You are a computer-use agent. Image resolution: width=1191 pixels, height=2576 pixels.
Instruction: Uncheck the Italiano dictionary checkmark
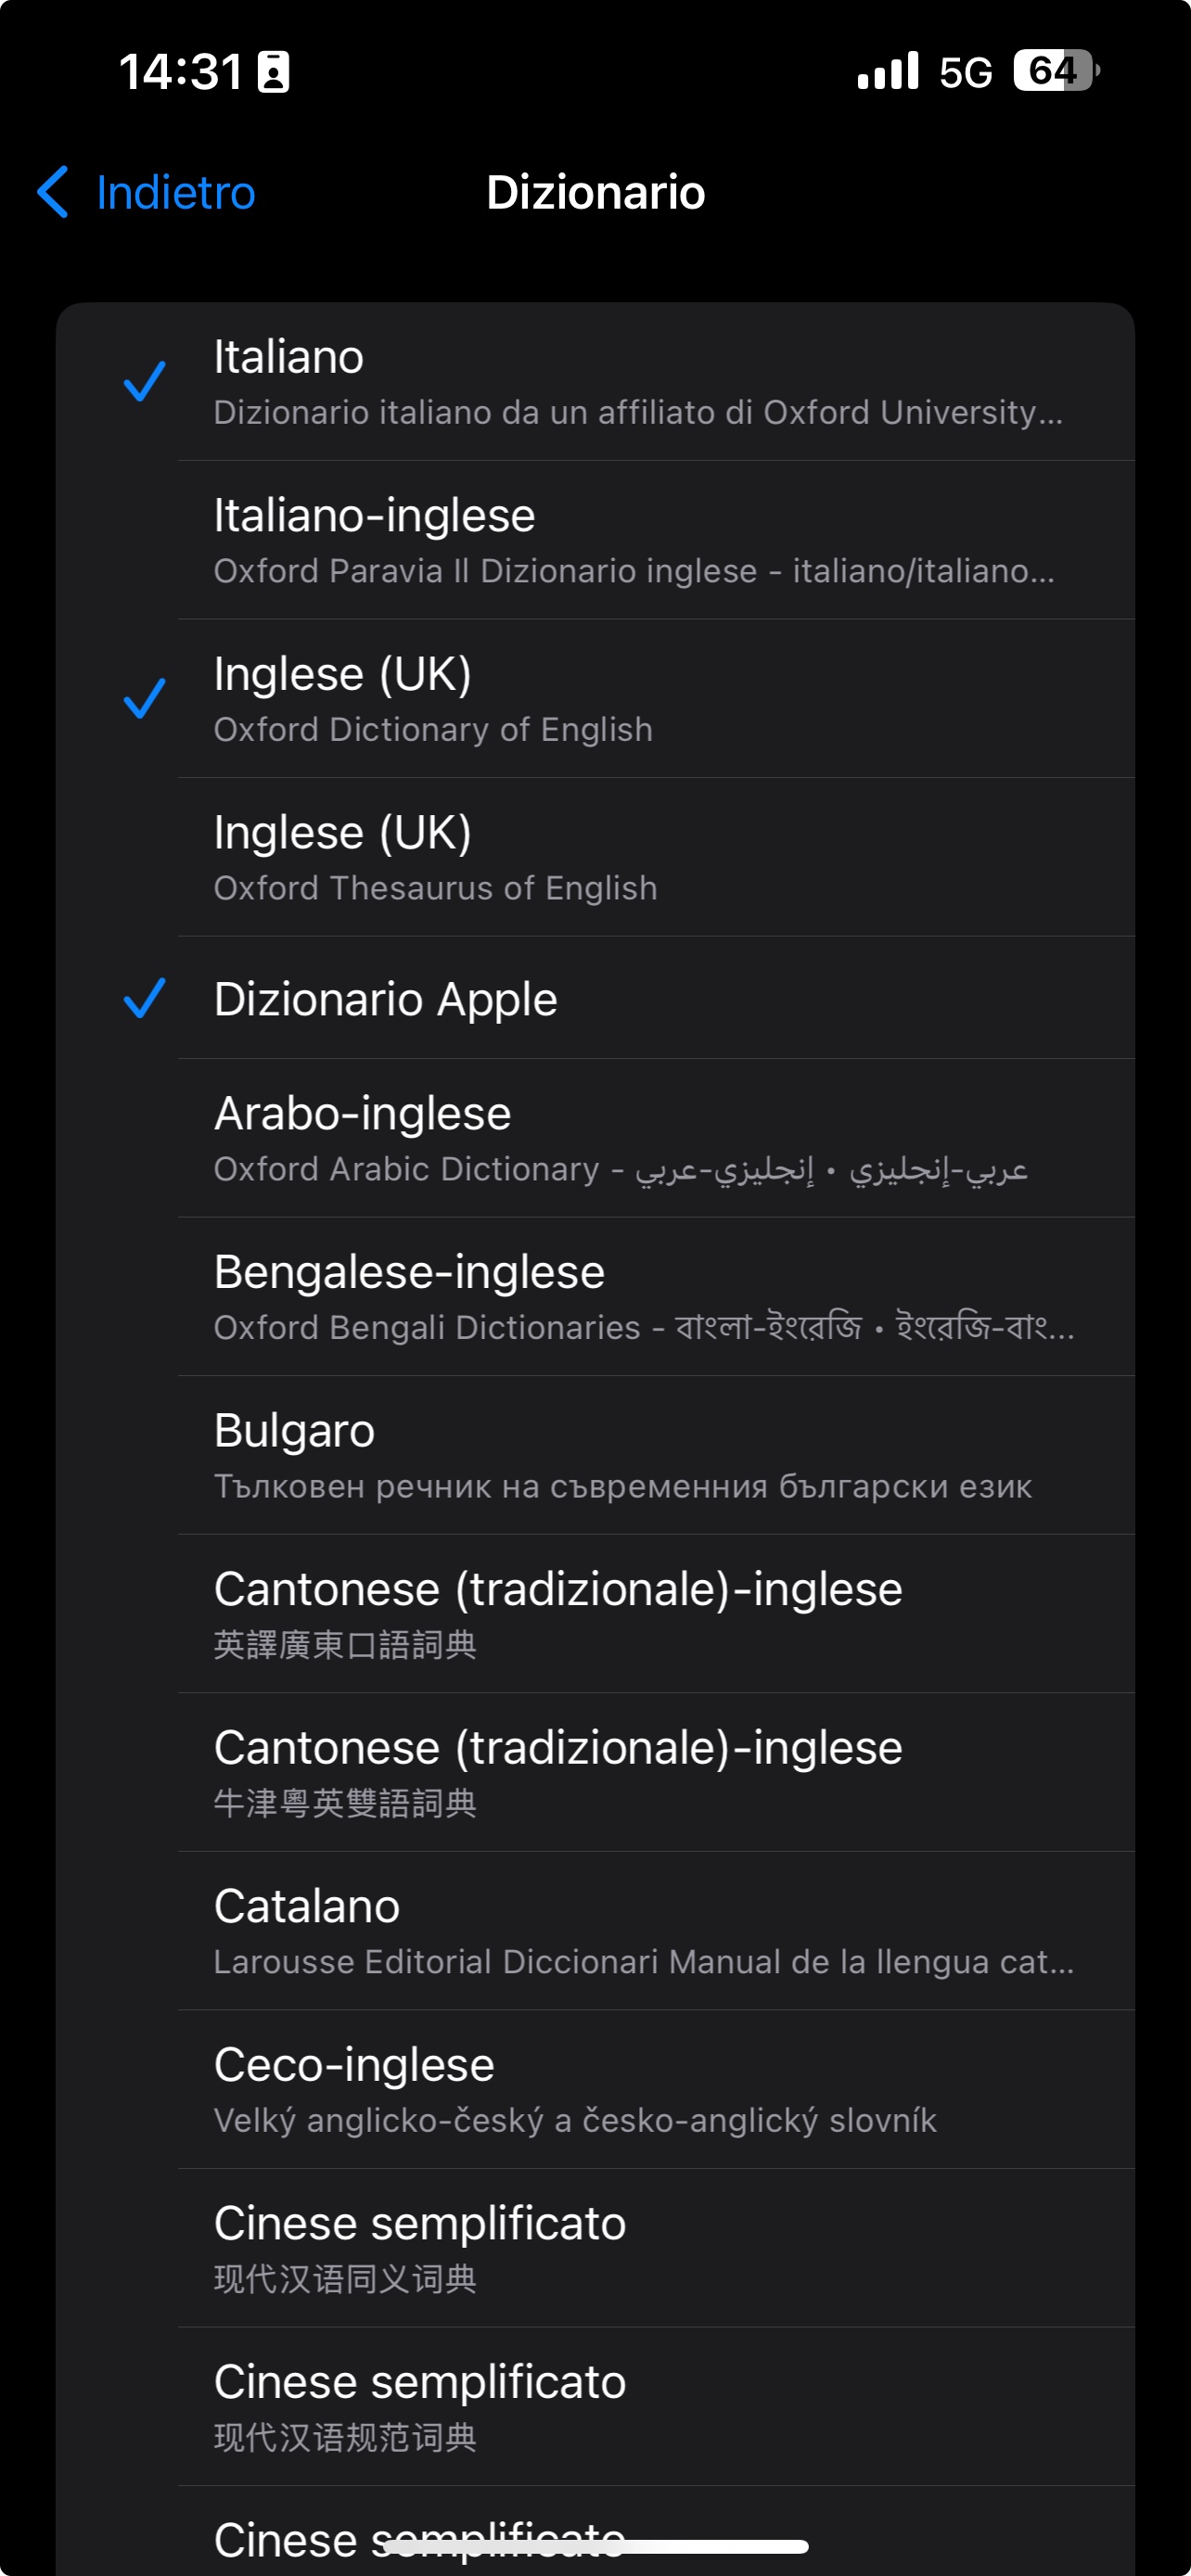[144, 381]
